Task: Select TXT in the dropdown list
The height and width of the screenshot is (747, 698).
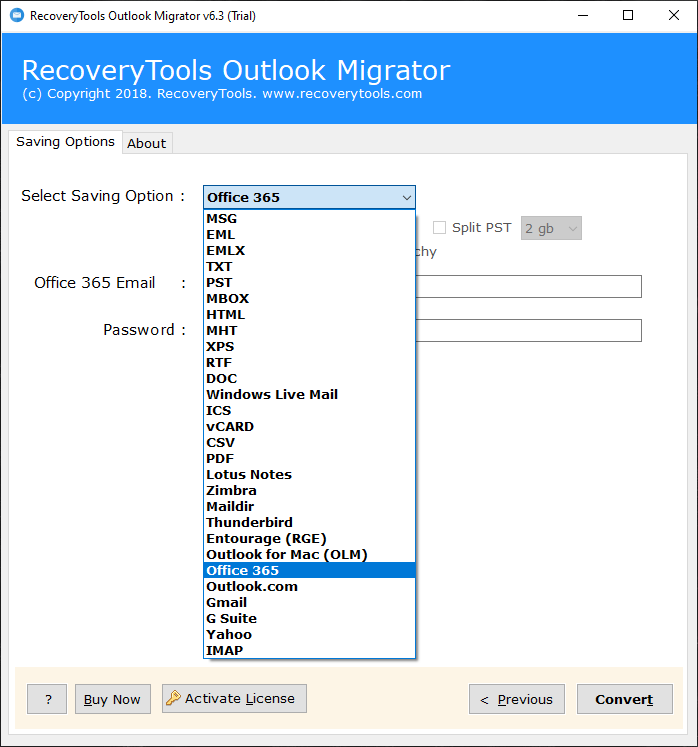Action: [x=309, y=267]
